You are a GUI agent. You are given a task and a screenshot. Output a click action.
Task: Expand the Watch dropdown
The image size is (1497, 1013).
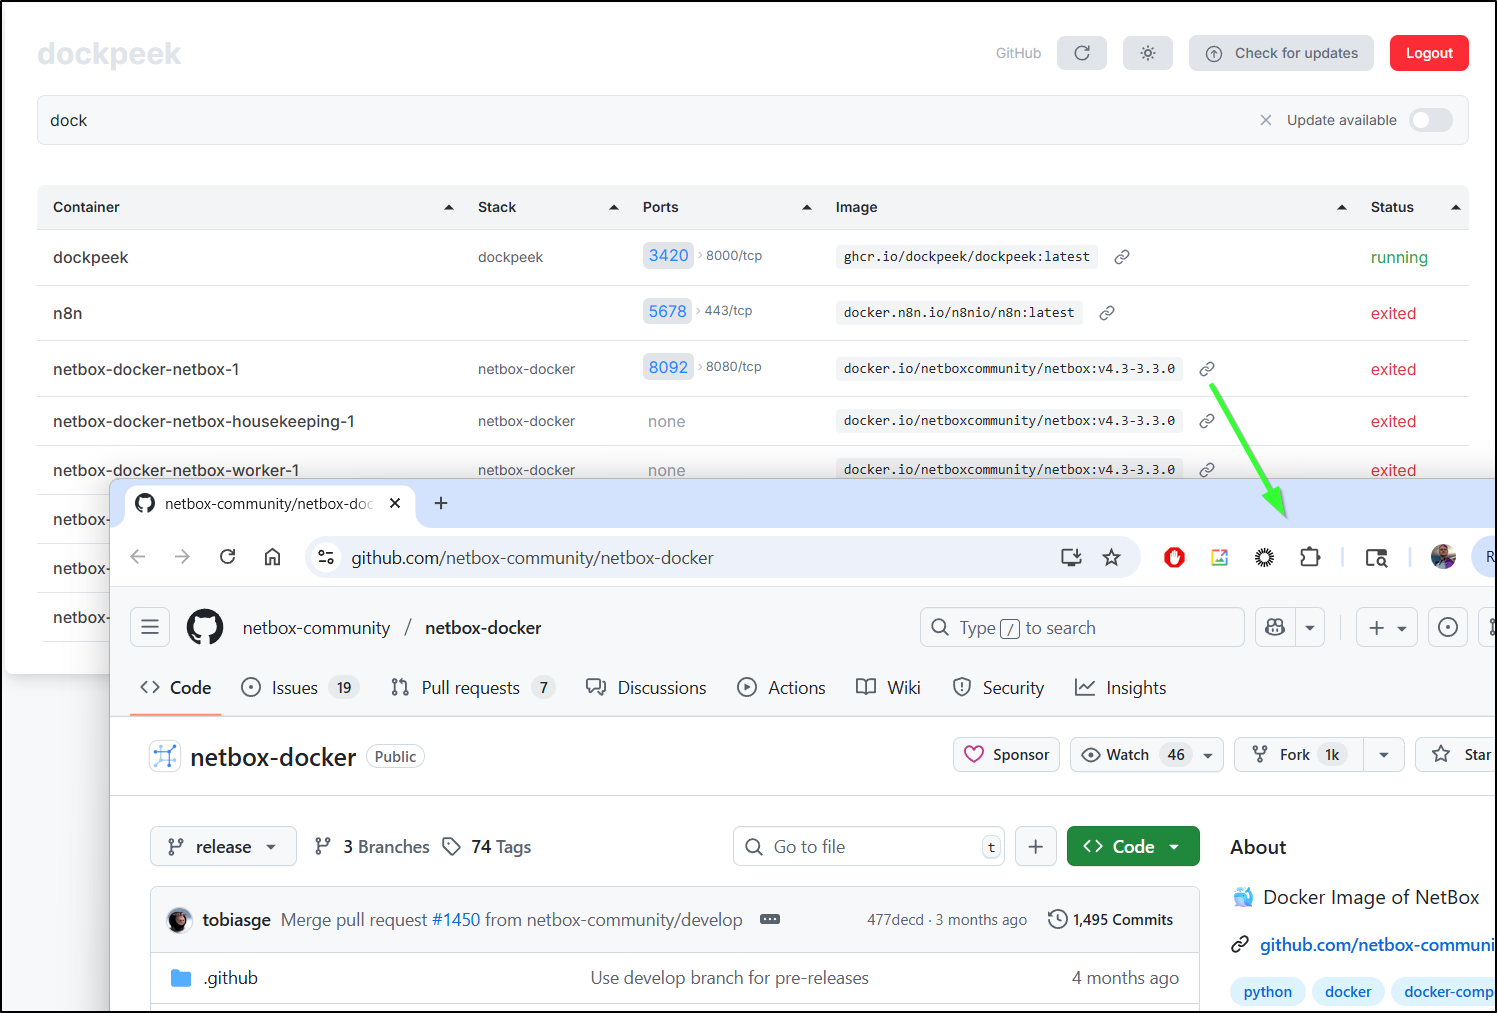(1208, 755)
